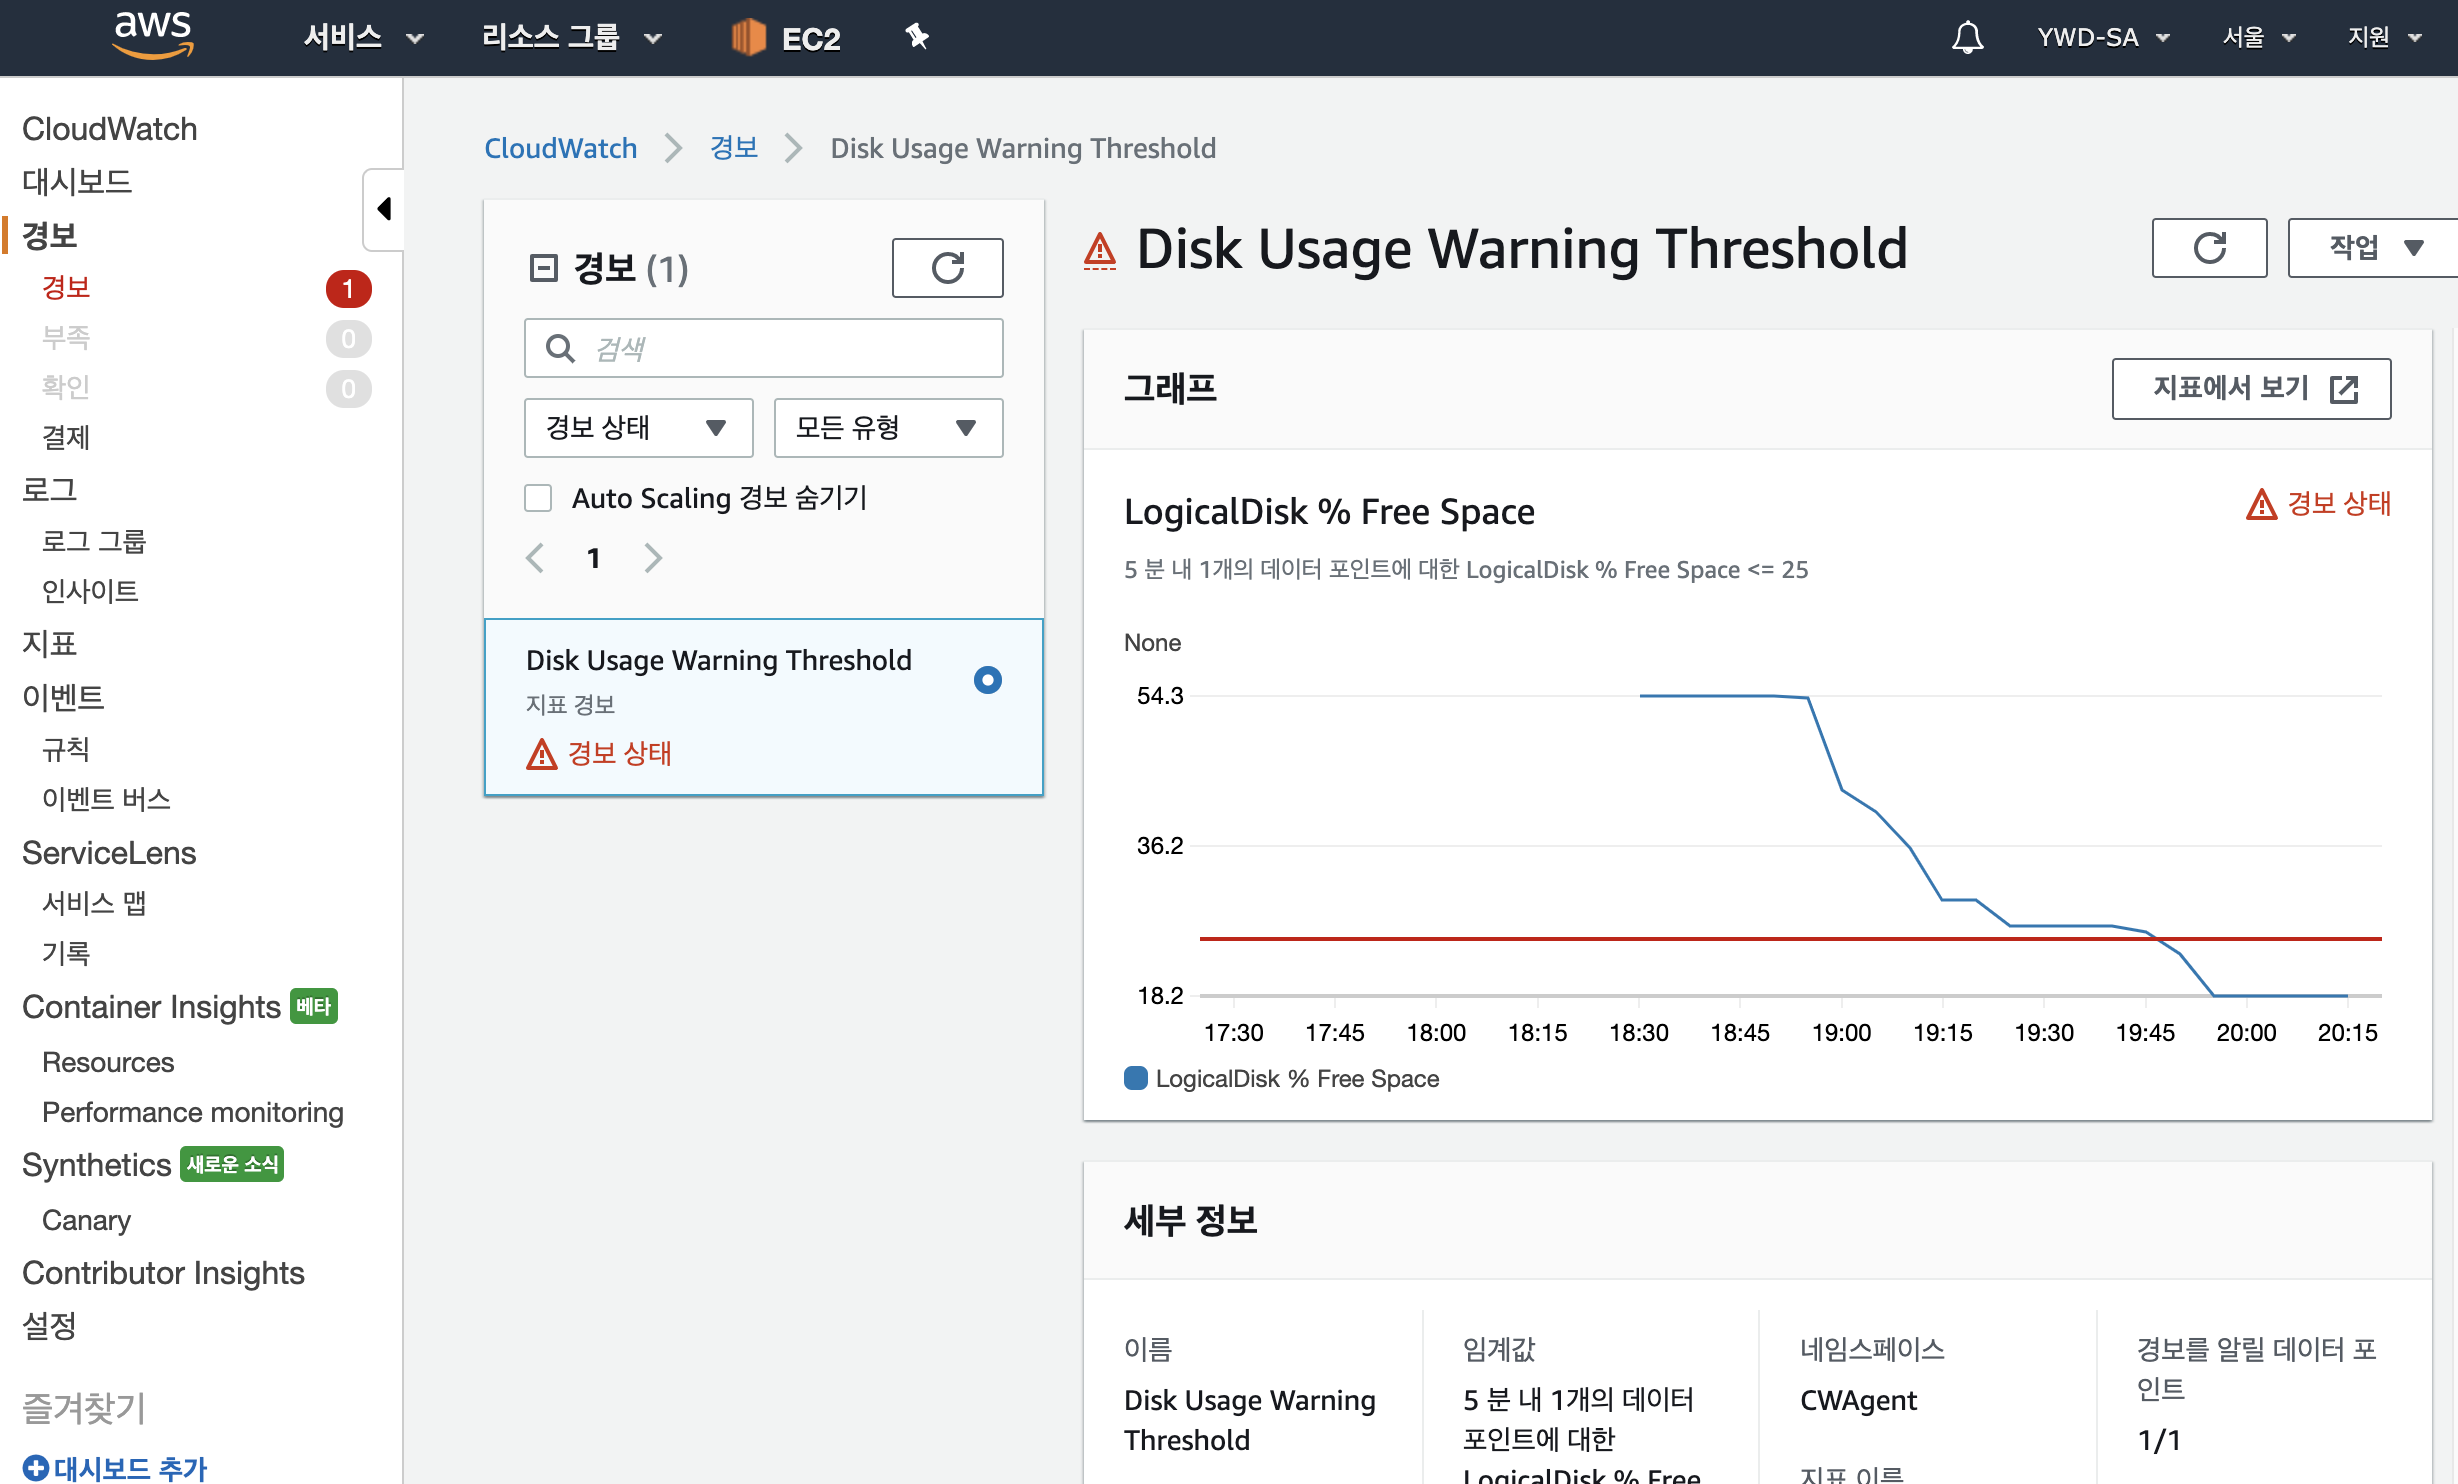Click the LogicalDisk % Free Space legend swatch
2458x1484 pixels.
click(1135, 1078)
